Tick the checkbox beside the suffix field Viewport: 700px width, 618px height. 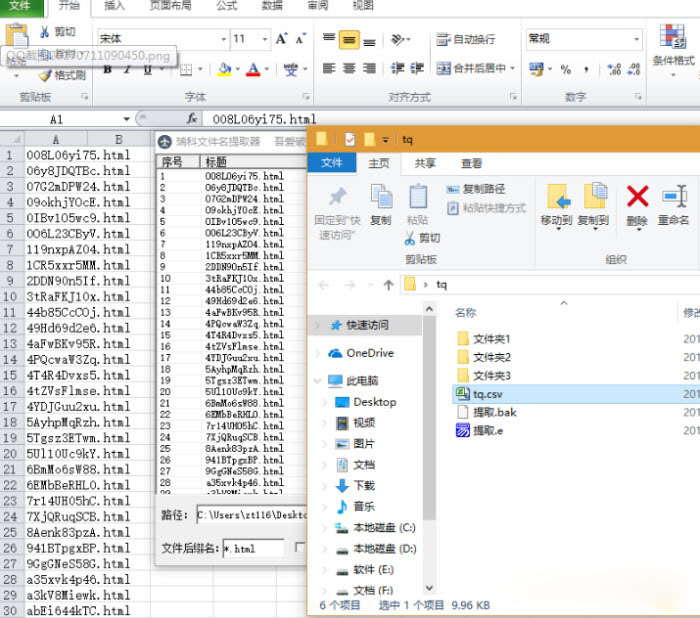300,547
